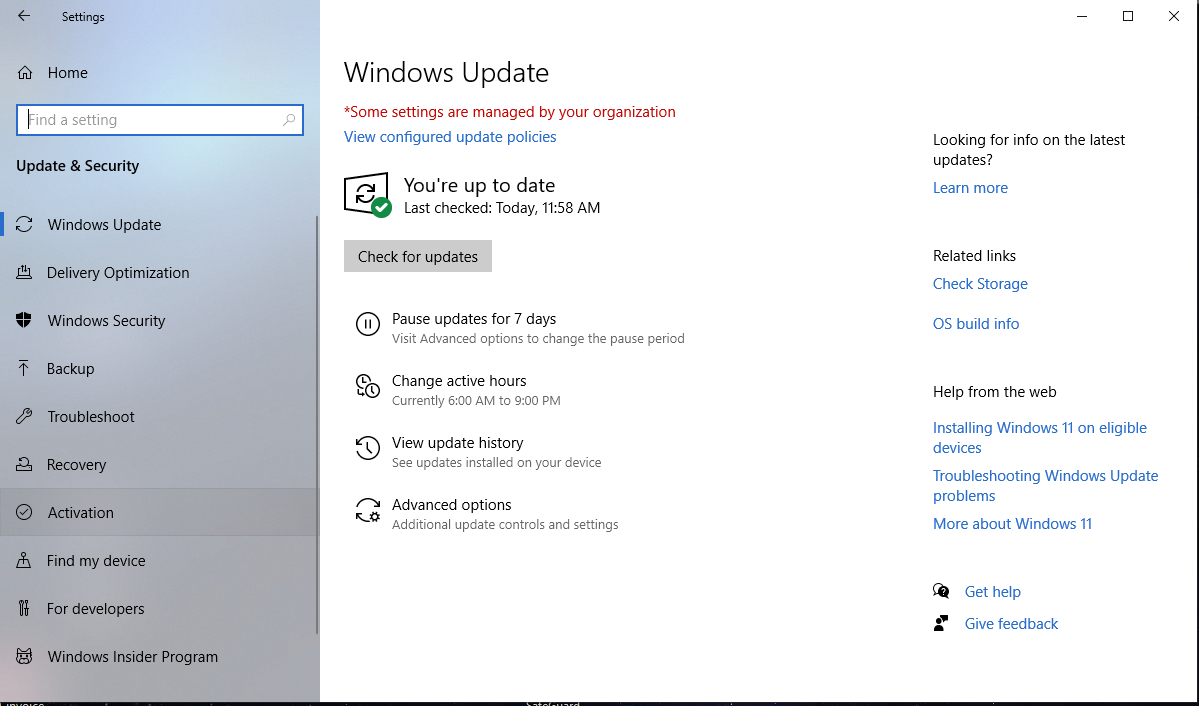Click the Get help link
The image size is (1199, 706).
993,592
